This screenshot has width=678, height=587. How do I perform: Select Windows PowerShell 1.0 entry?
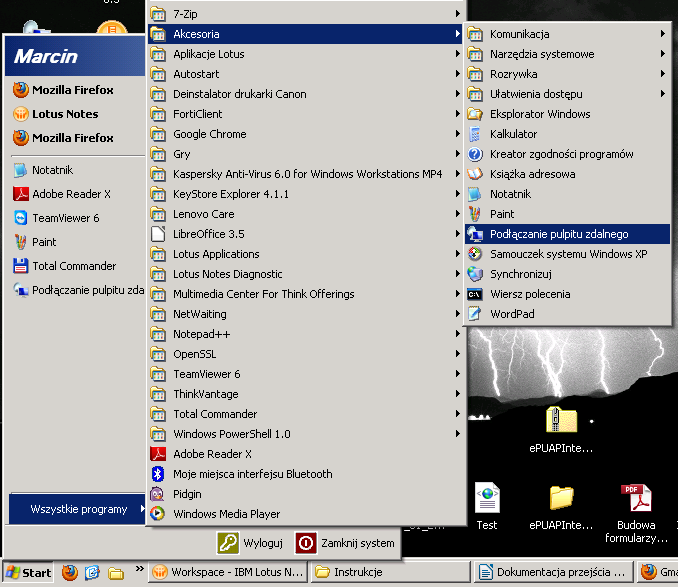pyautogui.click(x=305, y=434)
